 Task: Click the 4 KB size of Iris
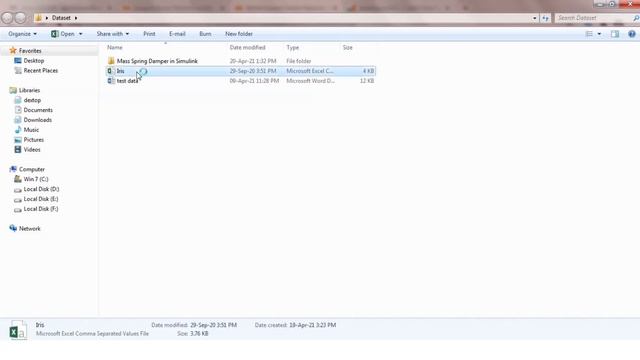[x=368, y=71]
